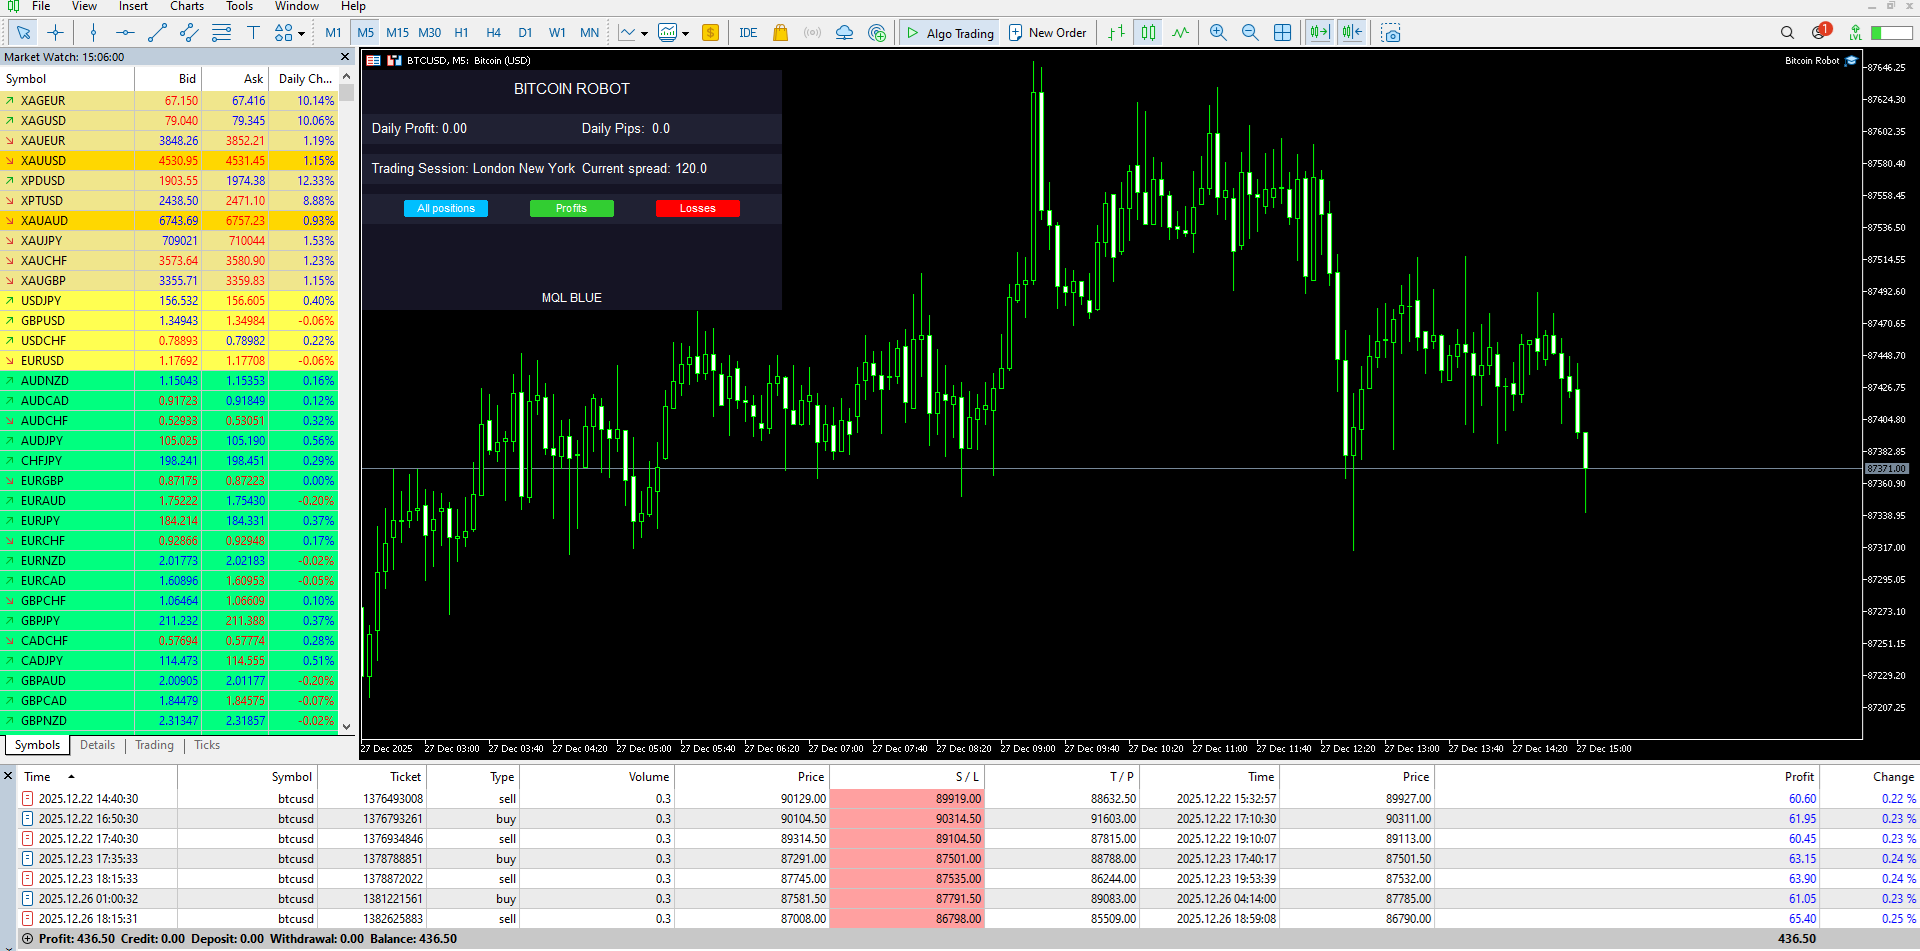This screenshot has height=951, width=1920.
Task: Take a chart screenshot with camera icon
Action: tap(1390, 33)
